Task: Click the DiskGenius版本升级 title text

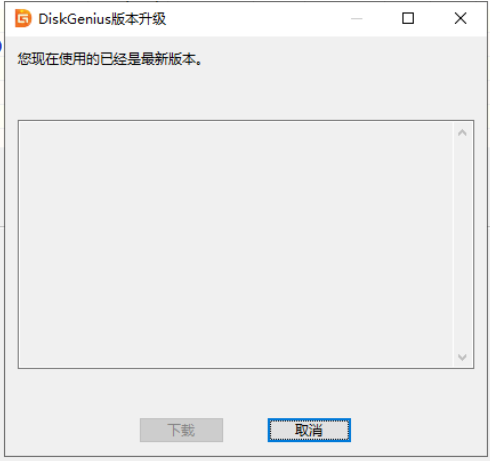Action: click(102, 19)
